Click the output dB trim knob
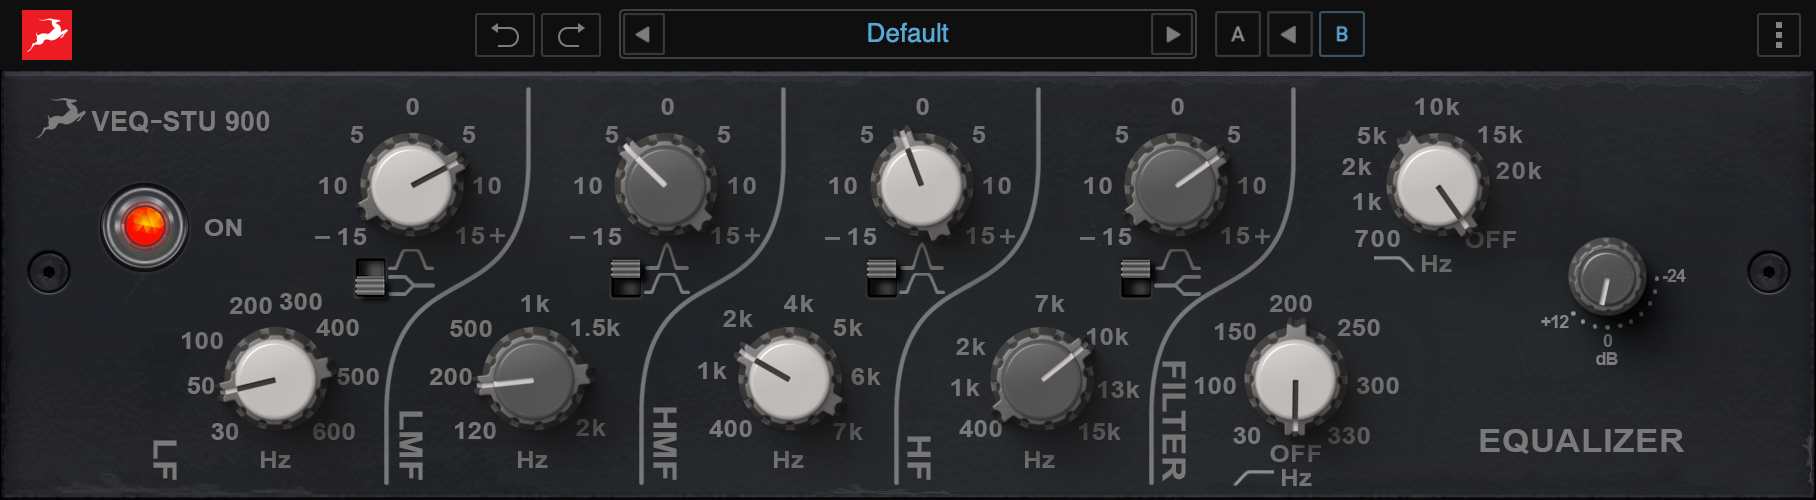 [x=1606, y=277]
